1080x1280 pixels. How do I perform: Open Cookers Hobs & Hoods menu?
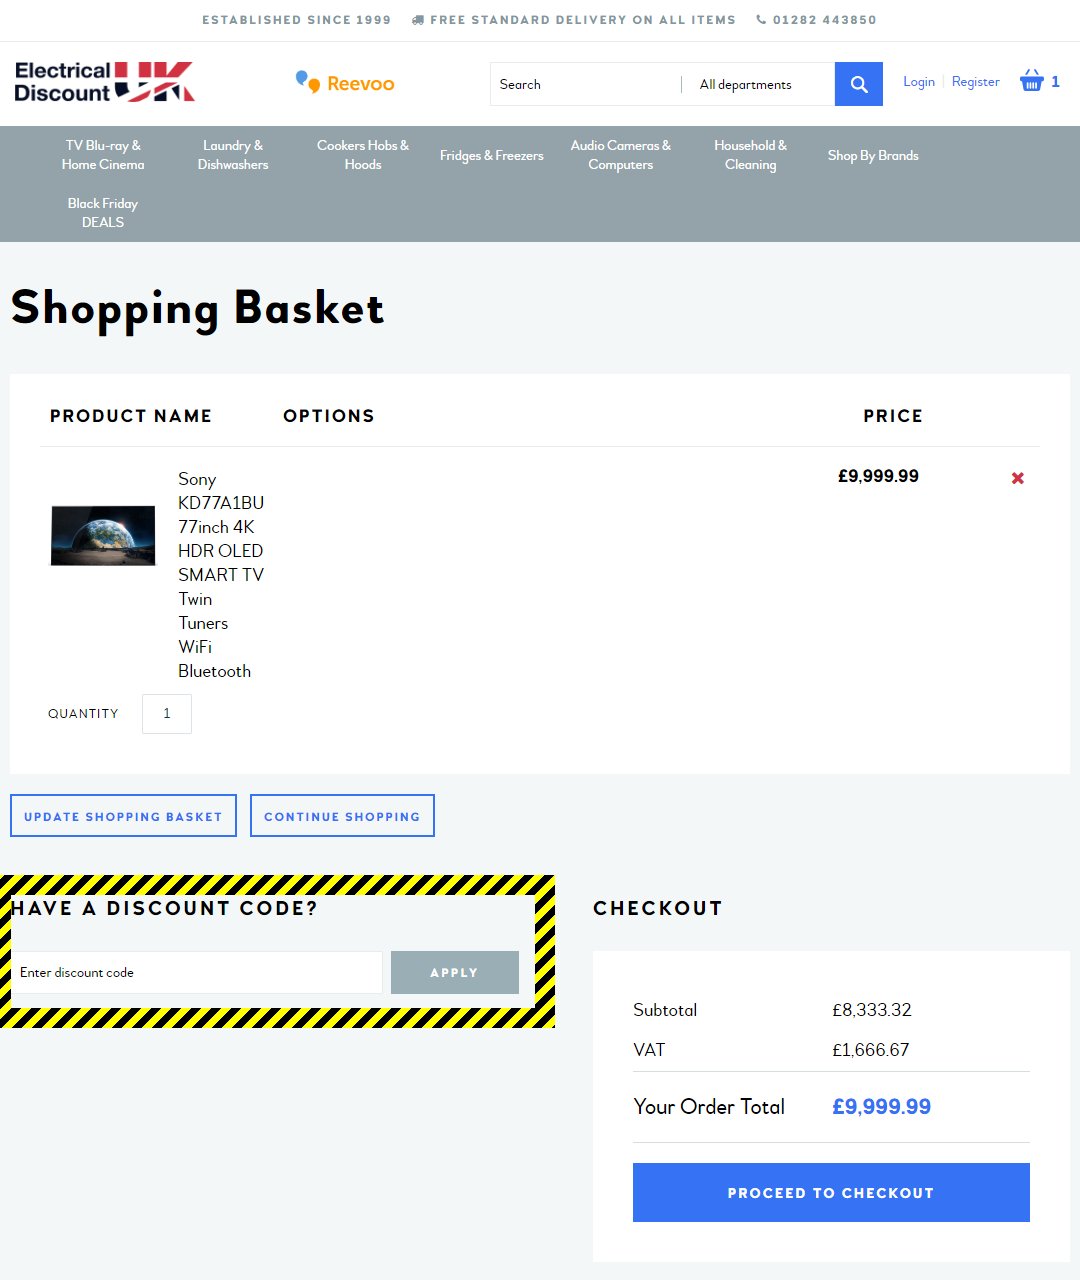pos(363,155)
